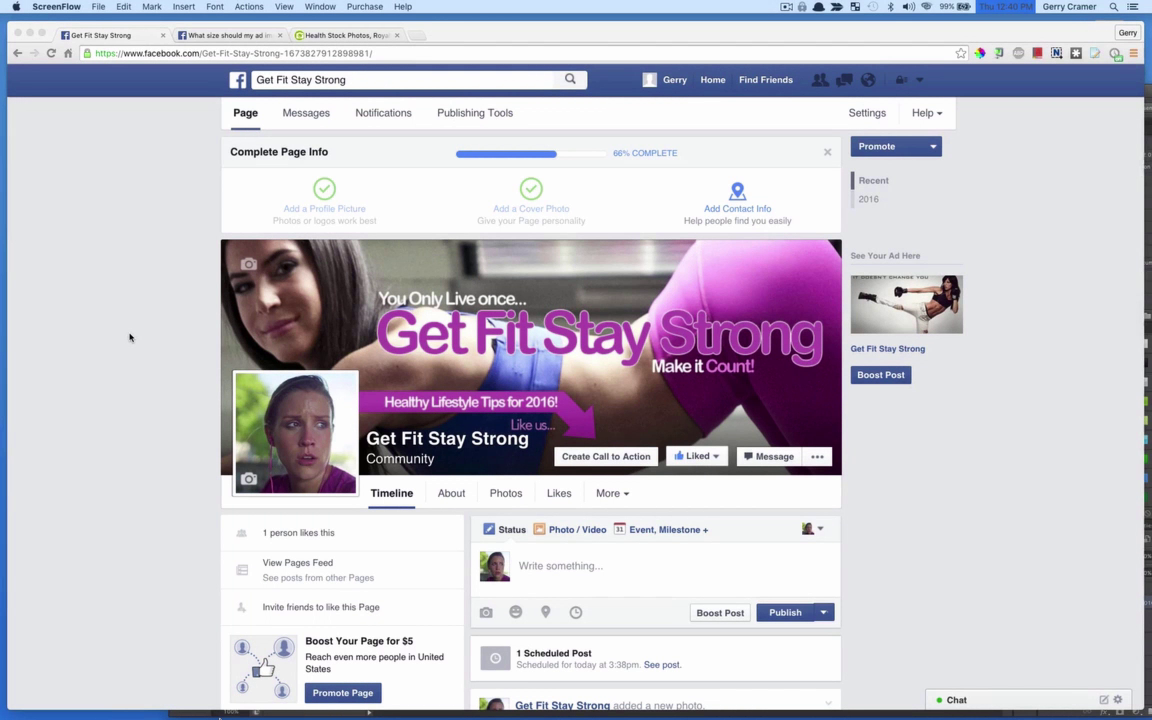Screen dimensions: 1152x720
Task: Click the emoji feeling icon in composer
Action: coord(516,612)
